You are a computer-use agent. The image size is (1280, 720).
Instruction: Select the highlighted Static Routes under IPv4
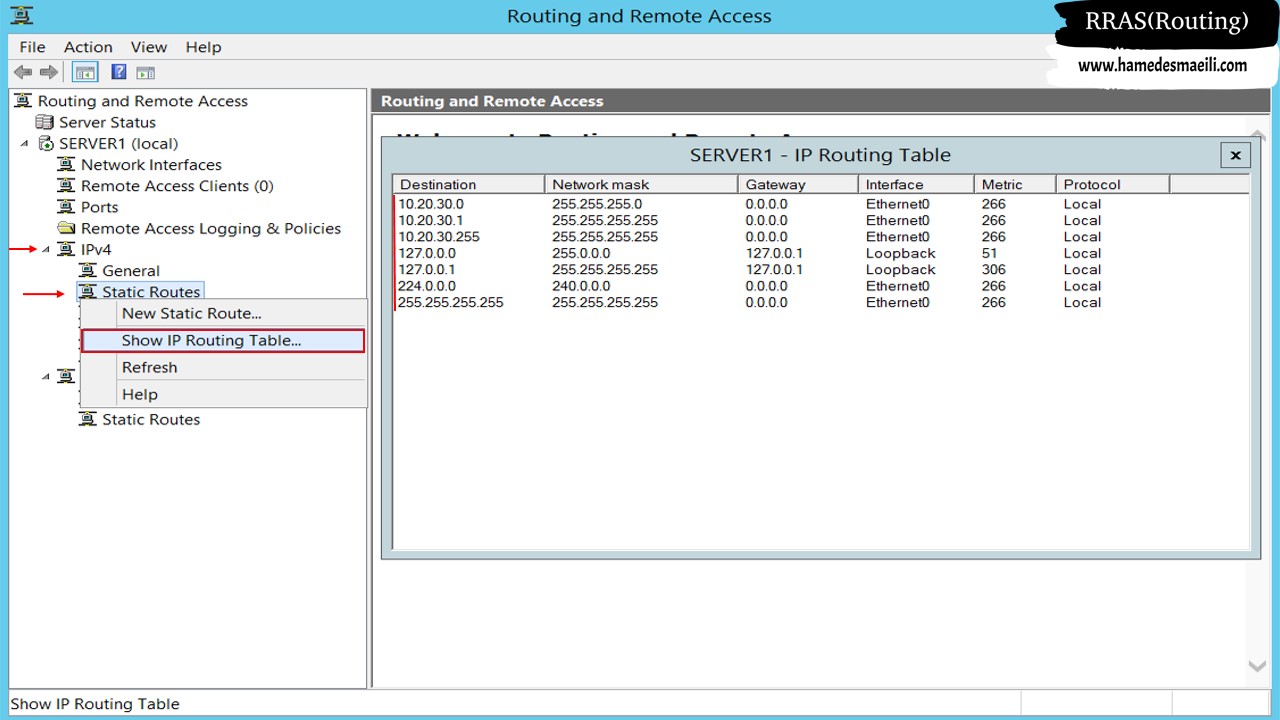(x=151, y=291)
